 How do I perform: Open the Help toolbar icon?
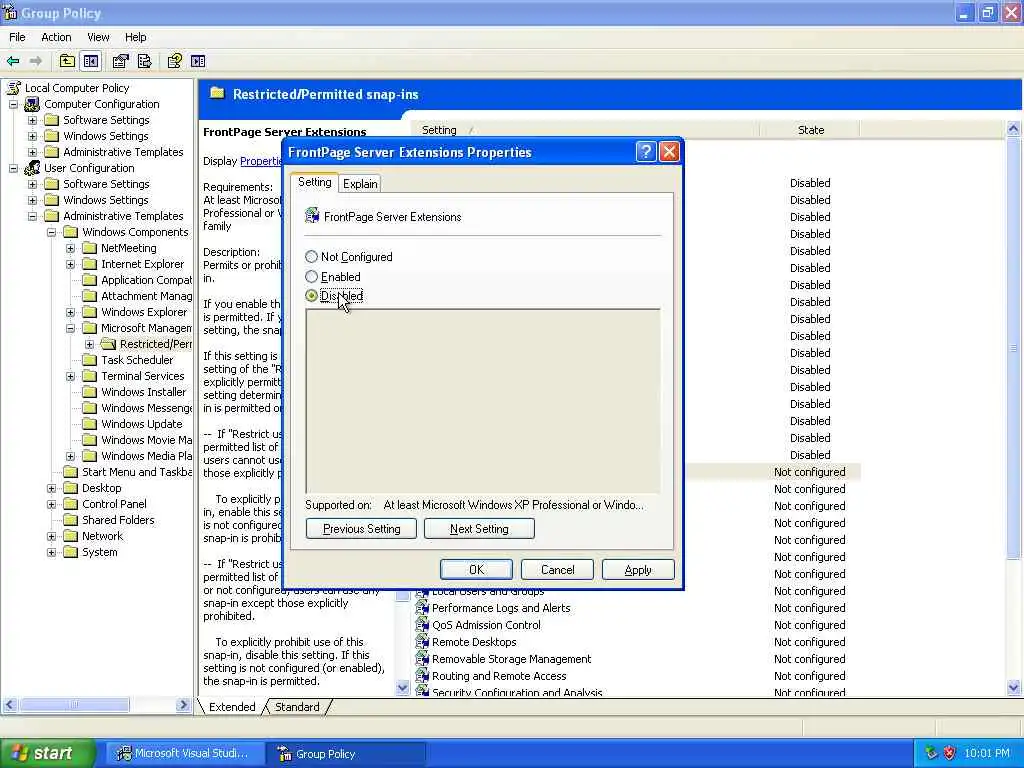(174, 61)
